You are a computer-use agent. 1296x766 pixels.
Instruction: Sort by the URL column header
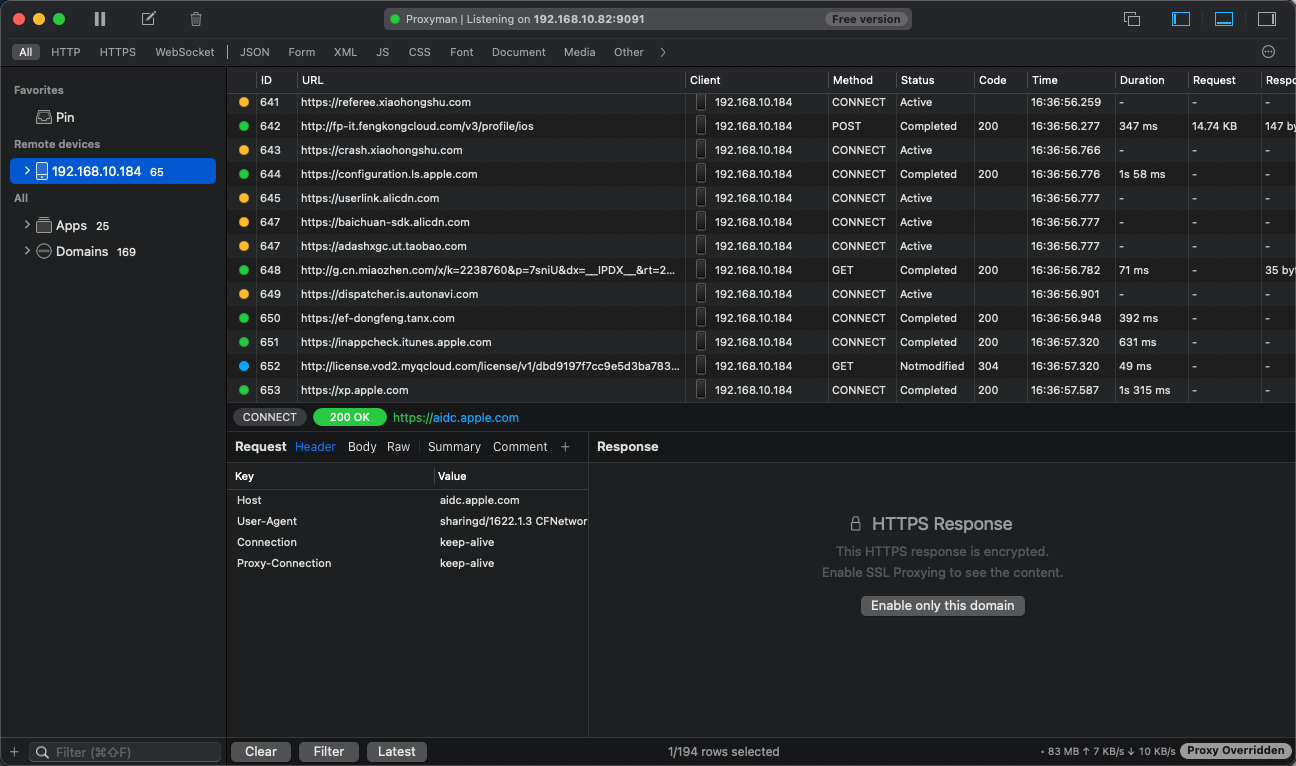pos(491,80)
